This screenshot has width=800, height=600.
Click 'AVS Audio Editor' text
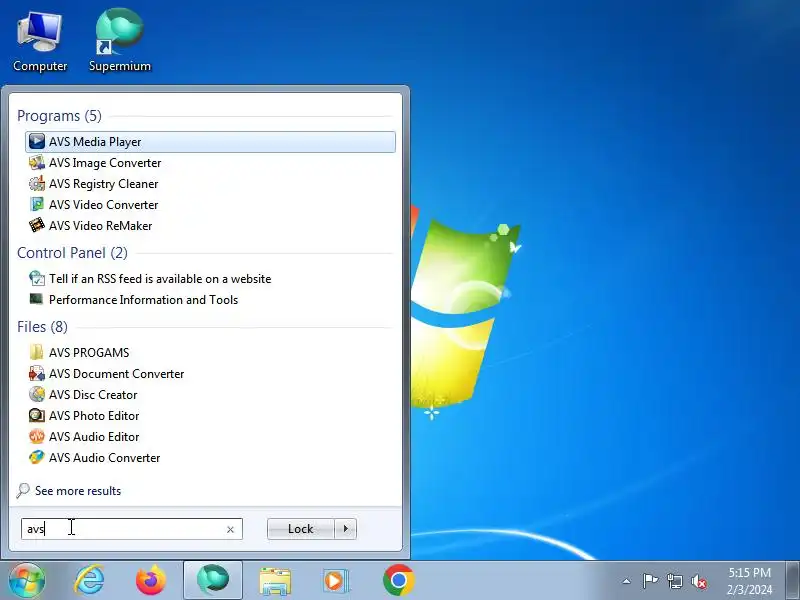tap(94, 437)
